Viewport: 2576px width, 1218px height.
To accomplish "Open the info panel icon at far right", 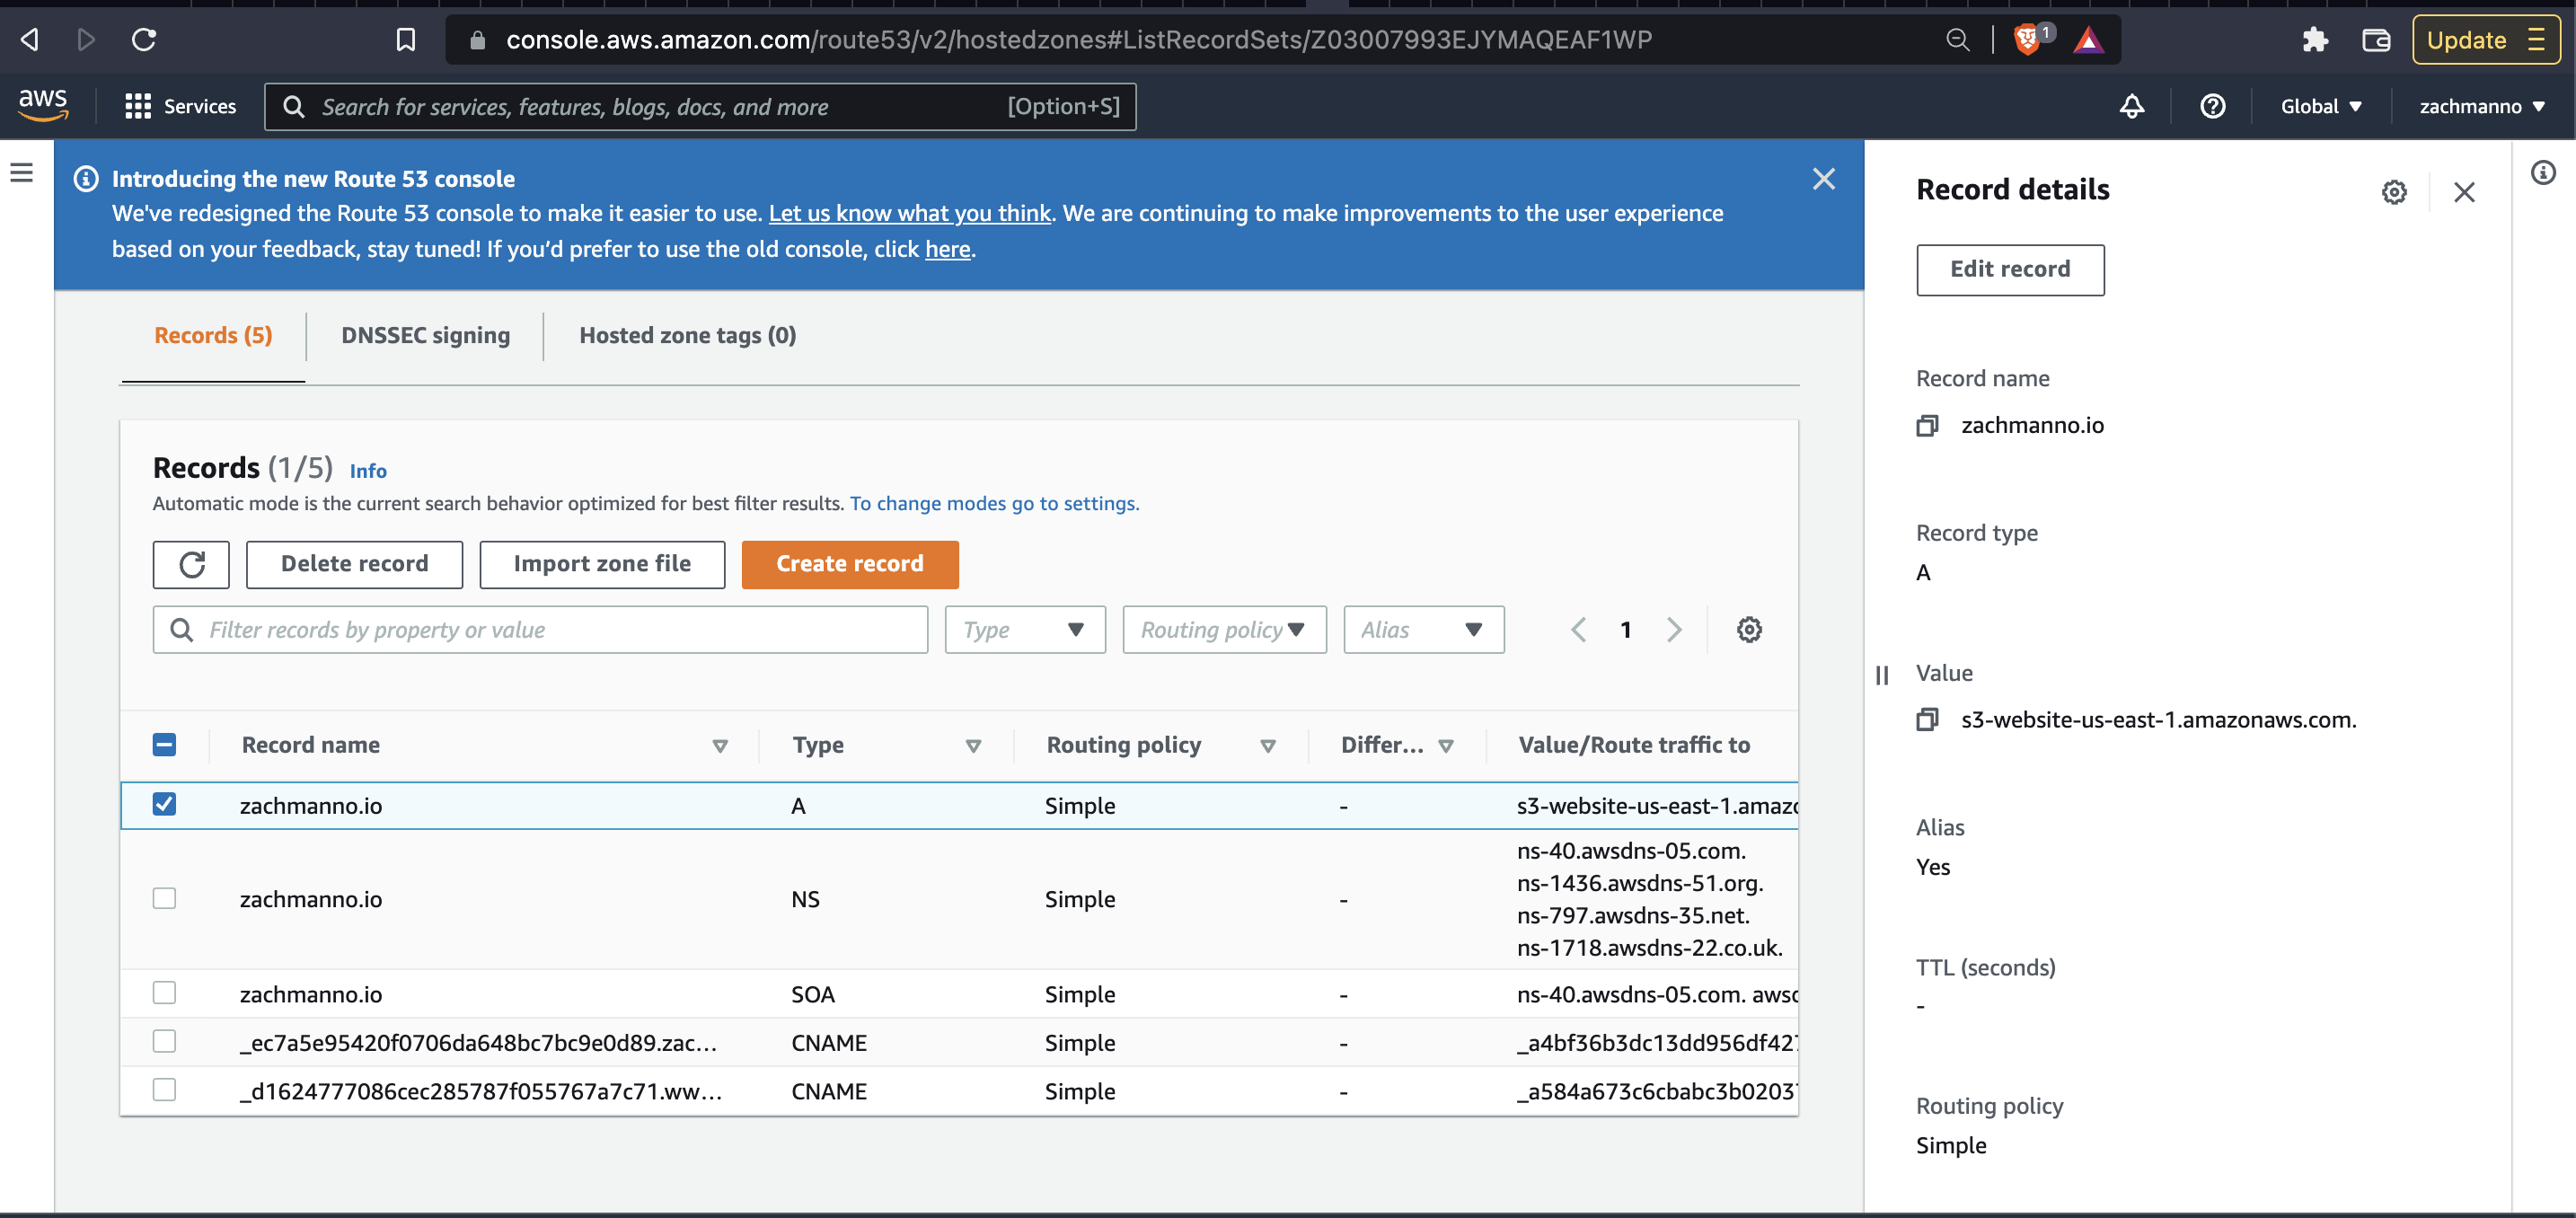I will coord(2542,173).
